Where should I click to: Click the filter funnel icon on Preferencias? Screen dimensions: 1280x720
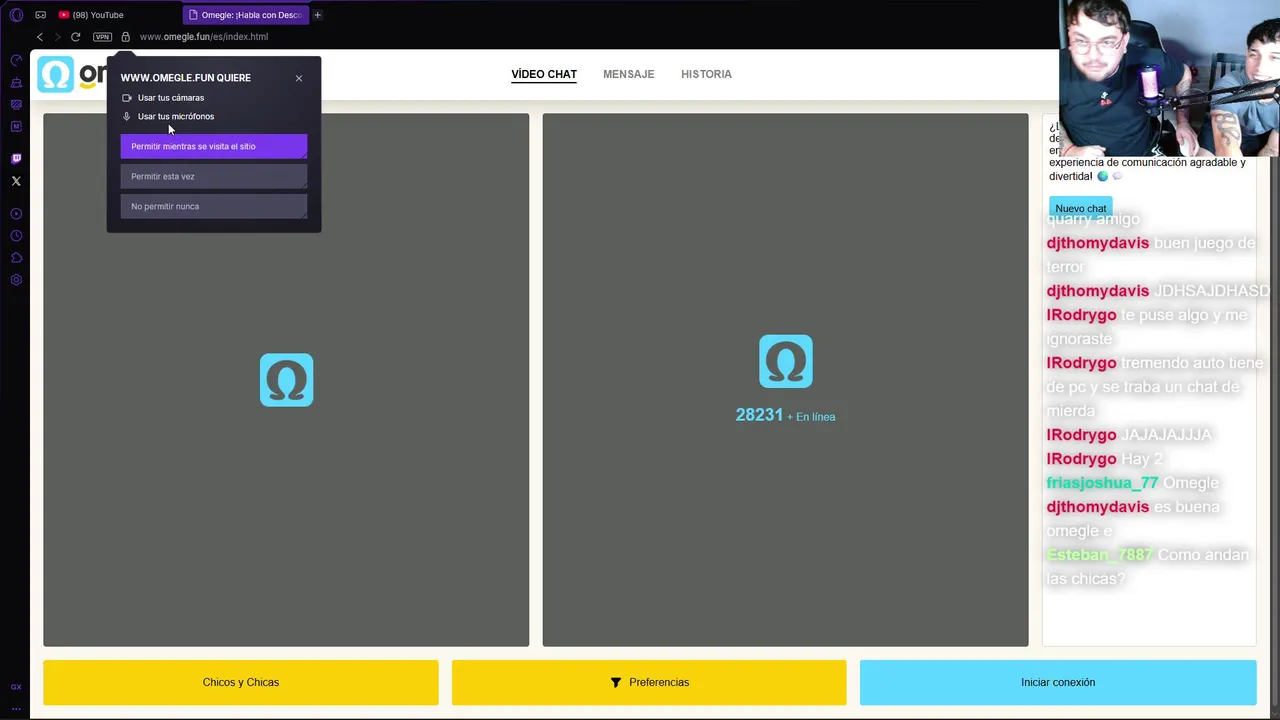616,682
